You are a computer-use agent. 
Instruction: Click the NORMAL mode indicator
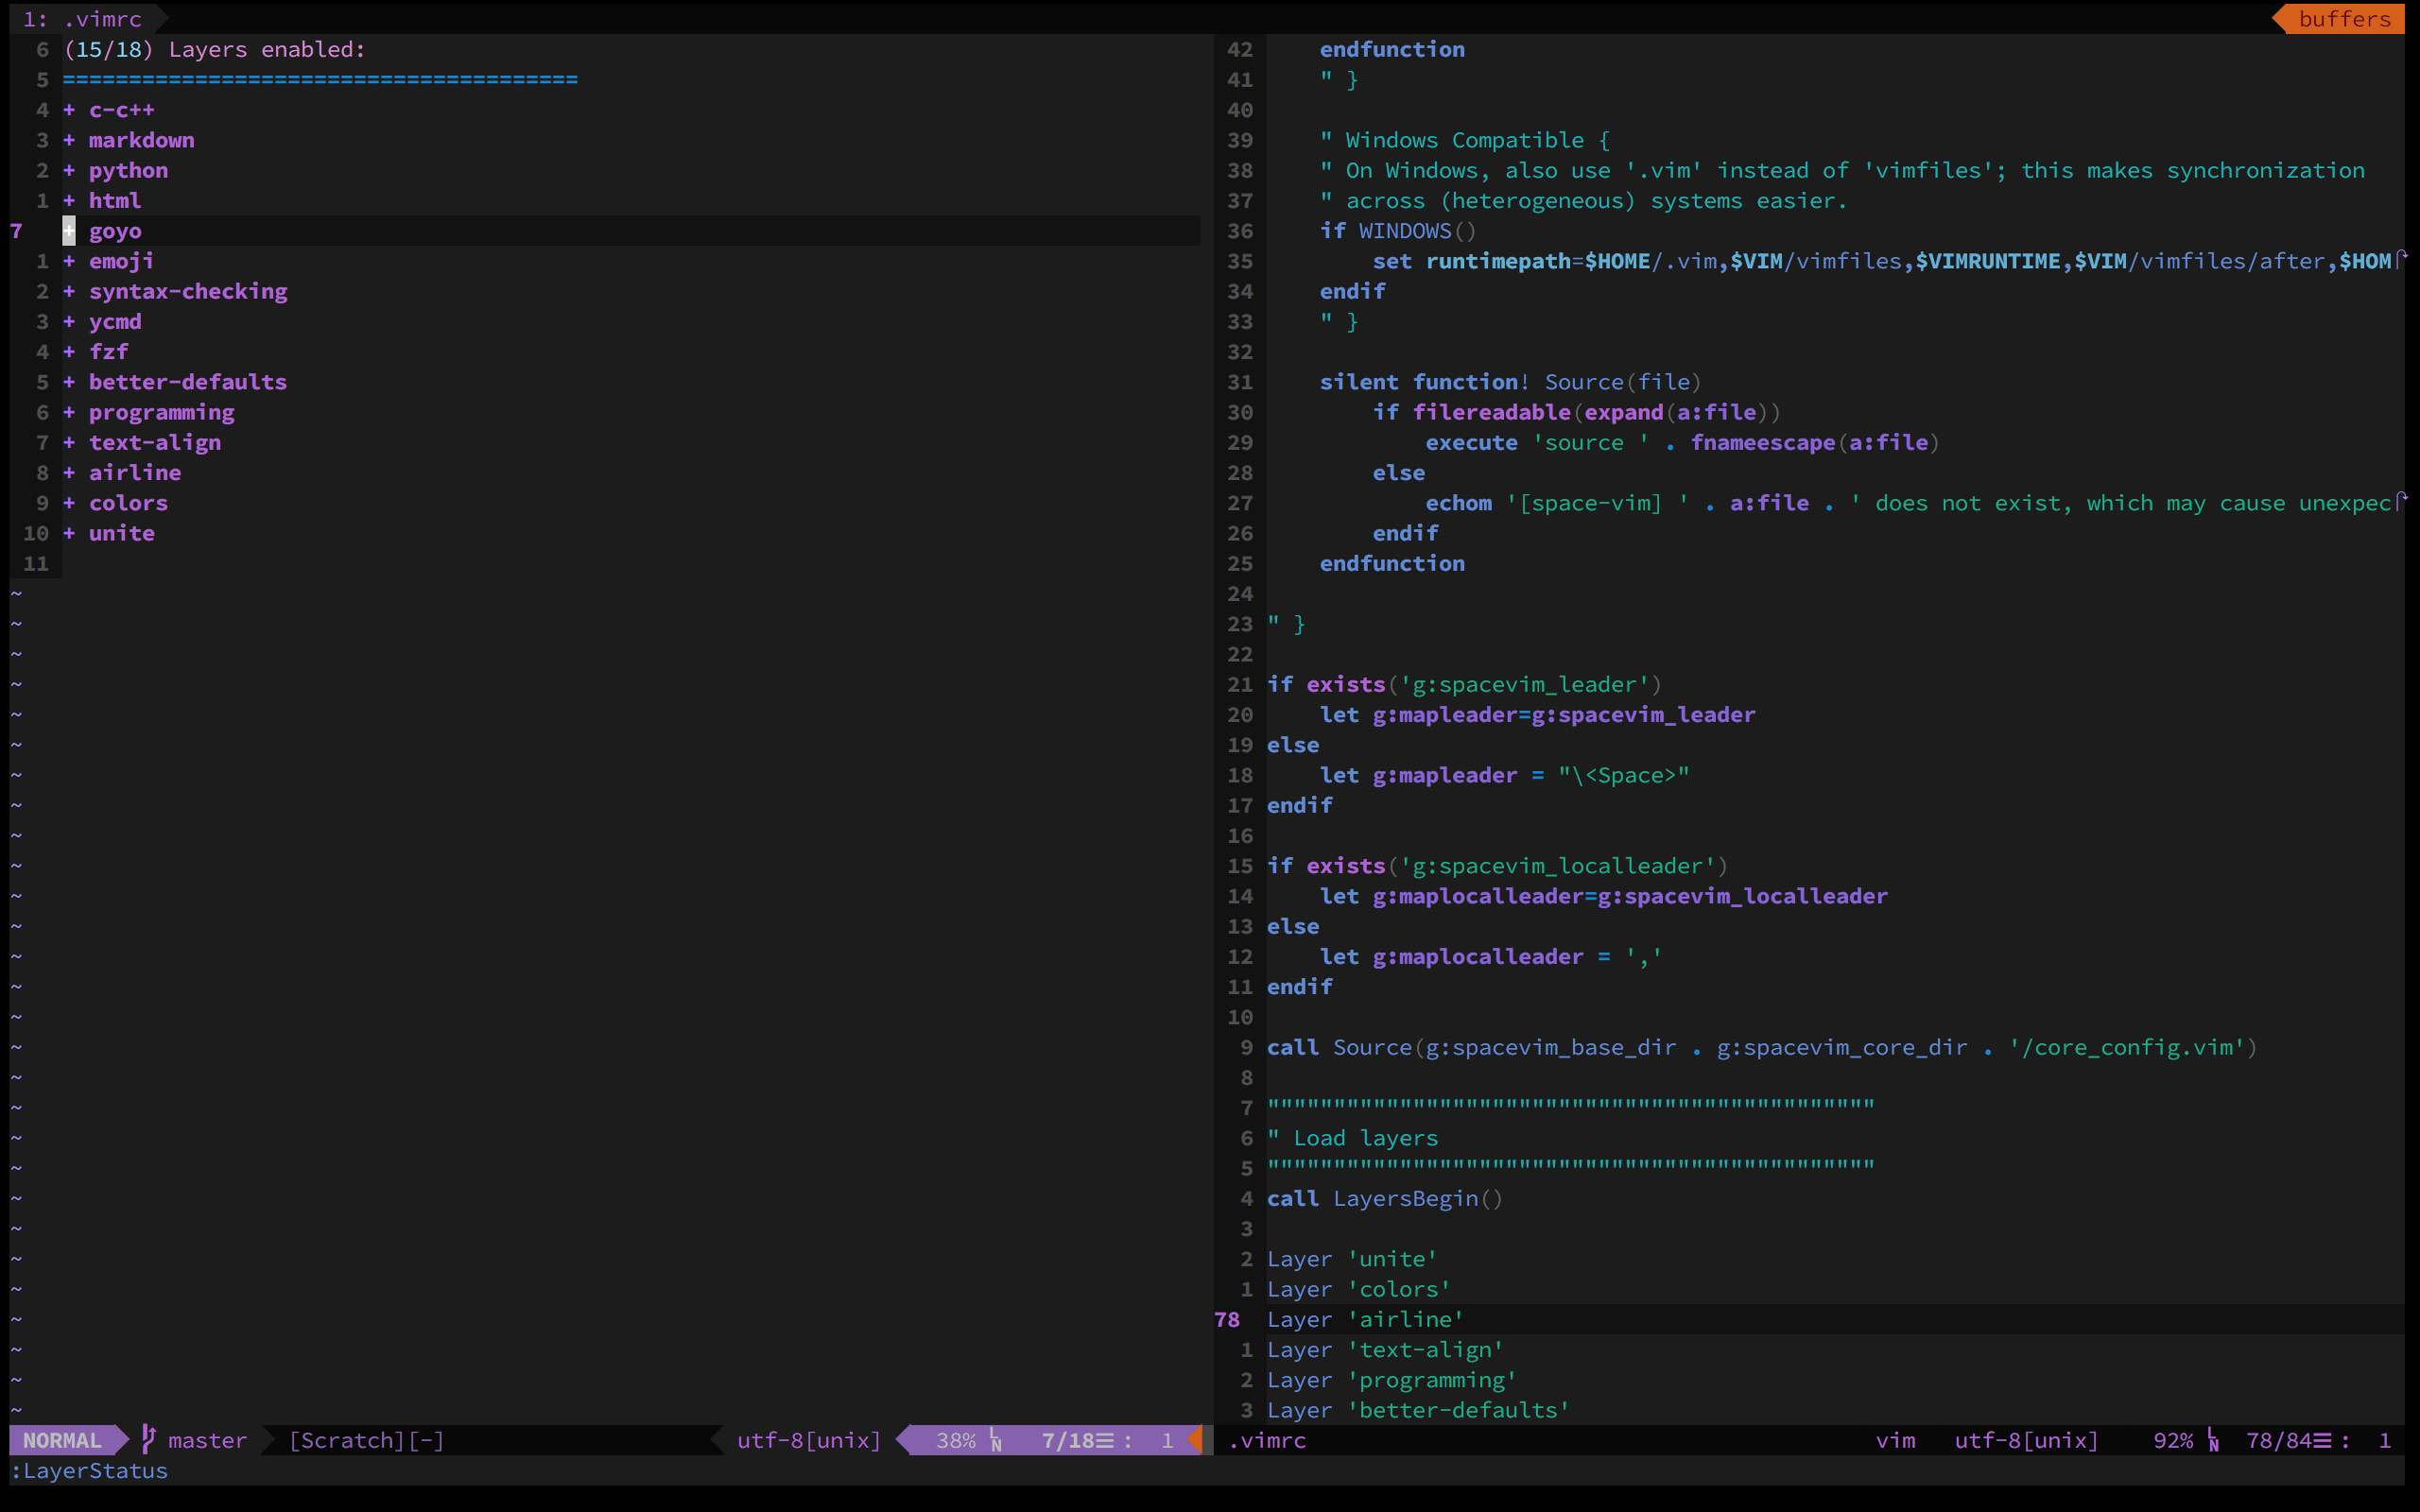pos(62,1440)
